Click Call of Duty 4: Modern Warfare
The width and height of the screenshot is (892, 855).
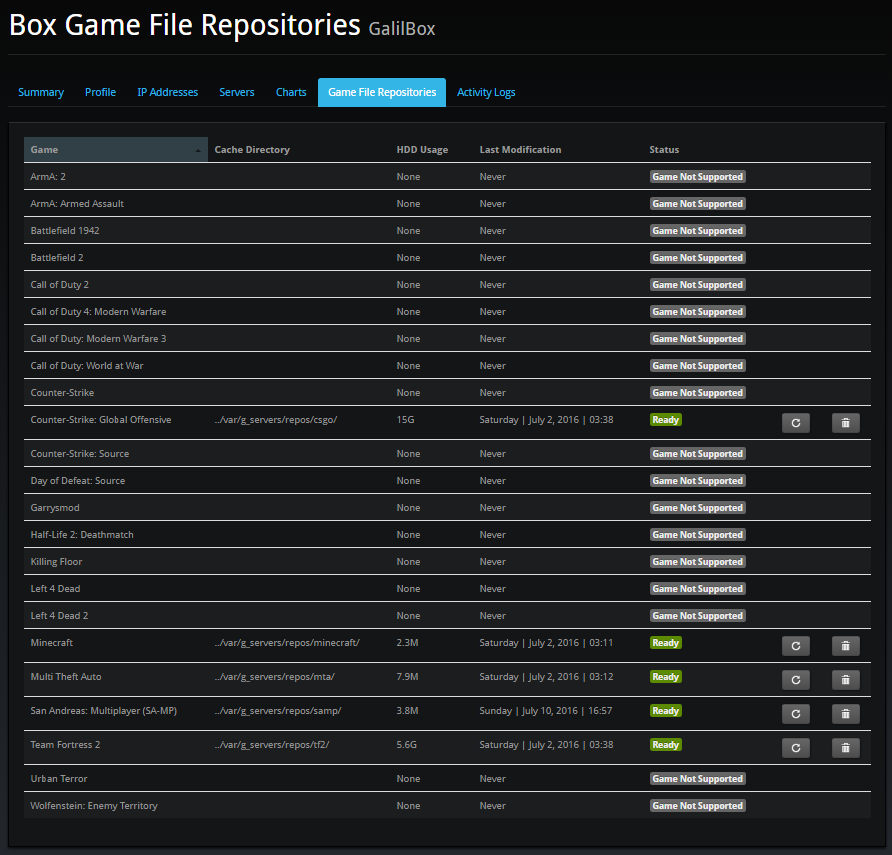(98, 312)
